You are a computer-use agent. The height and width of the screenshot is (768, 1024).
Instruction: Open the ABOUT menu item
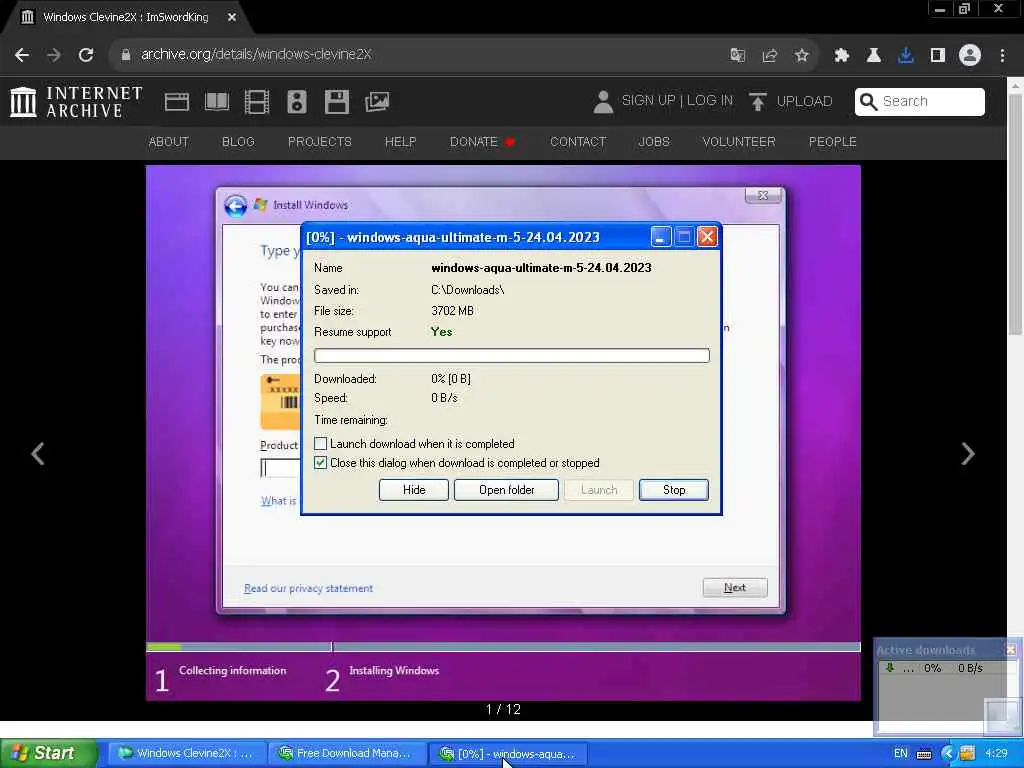click(x=168, y=142)
